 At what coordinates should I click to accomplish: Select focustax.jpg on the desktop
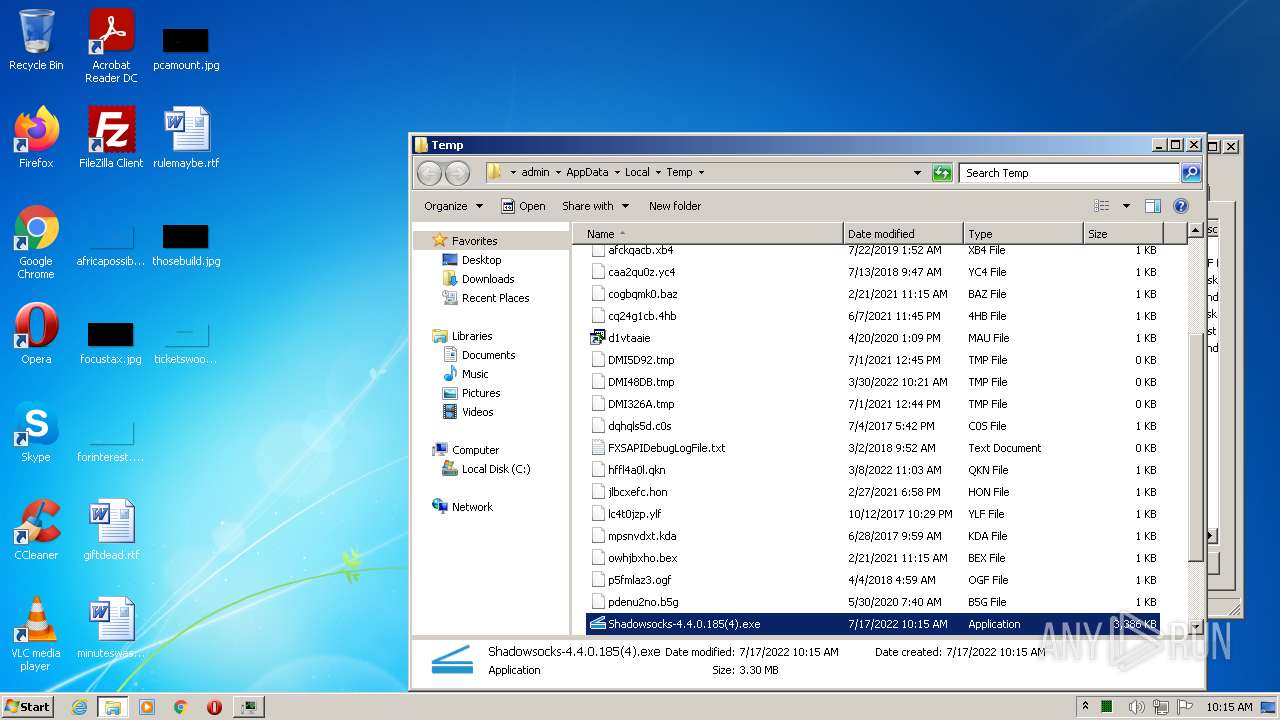click(111, 341)
